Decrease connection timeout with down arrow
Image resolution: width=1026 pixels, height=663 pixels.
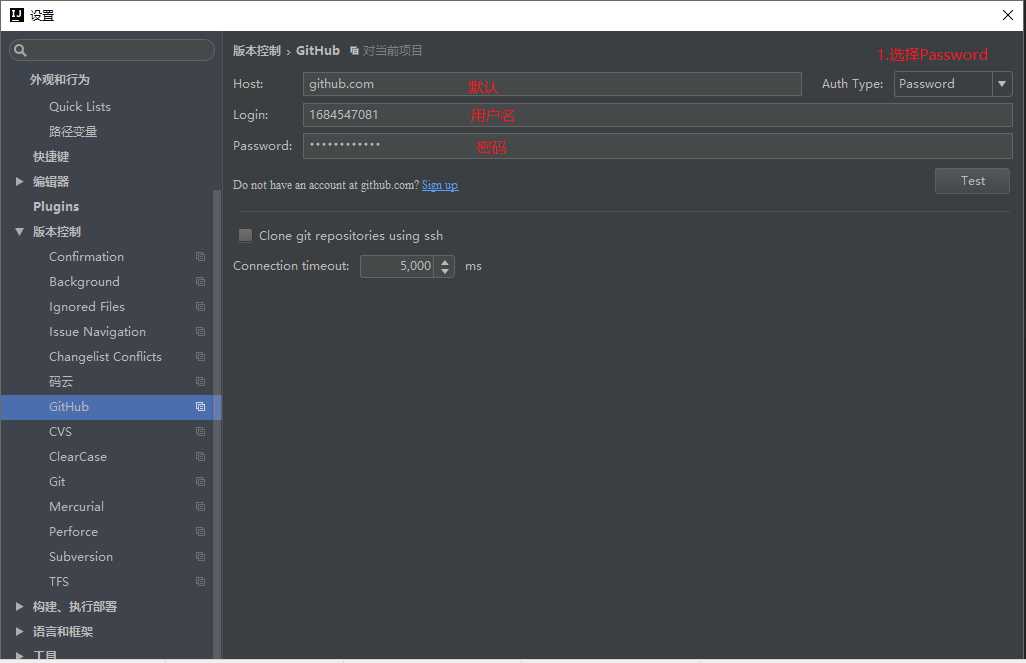coord(445,271)
